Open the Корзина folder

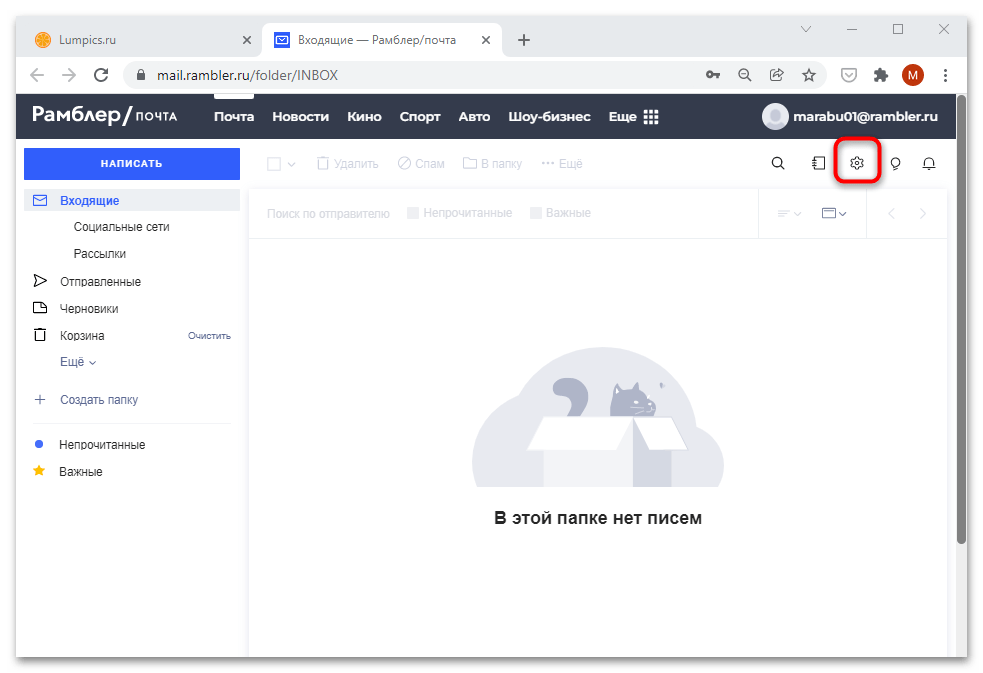(82, 336)
